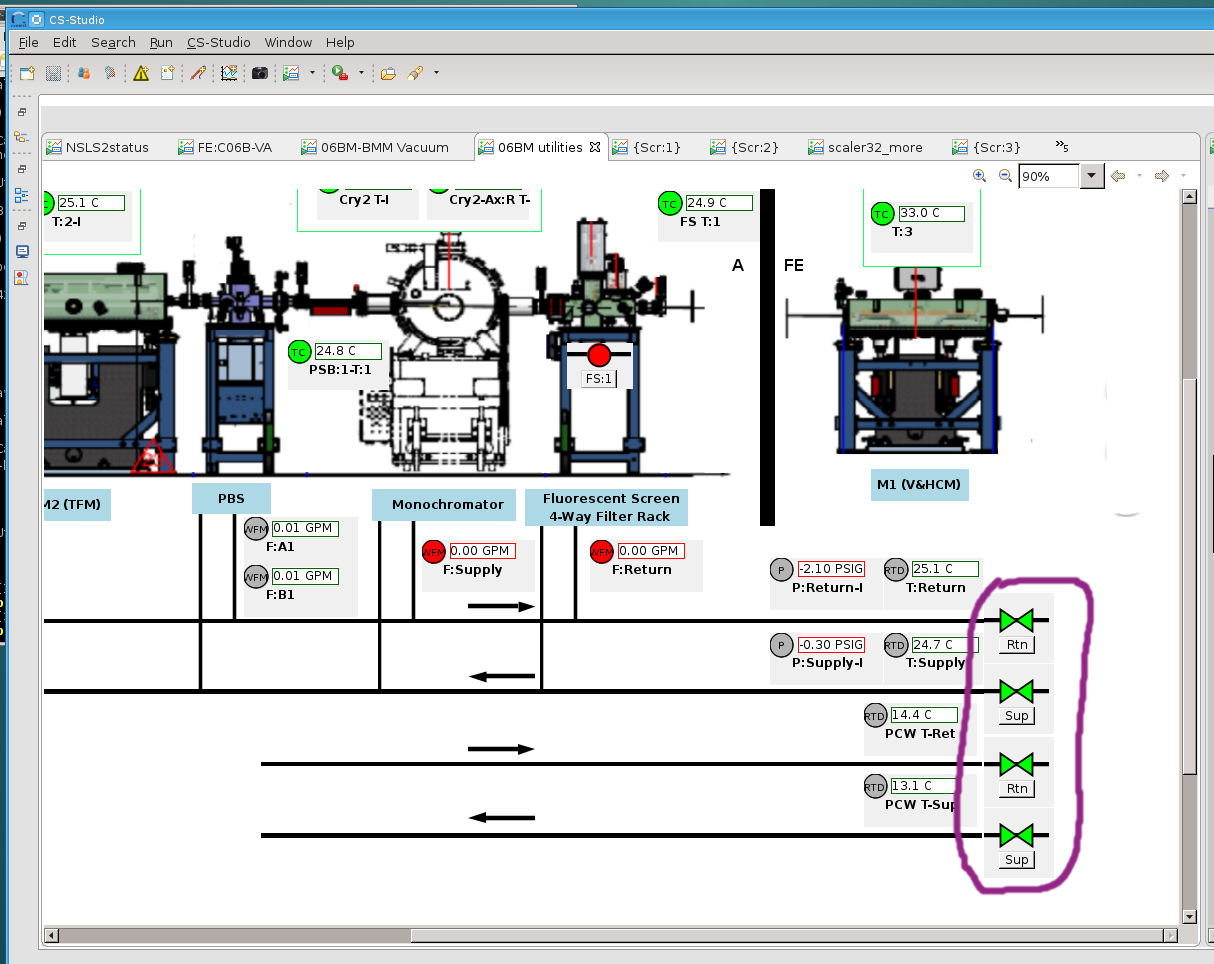Click the wand toolbar icon
Viewport: 1214px width, 964px height.
pyautogui.click(x=198, y=73)
